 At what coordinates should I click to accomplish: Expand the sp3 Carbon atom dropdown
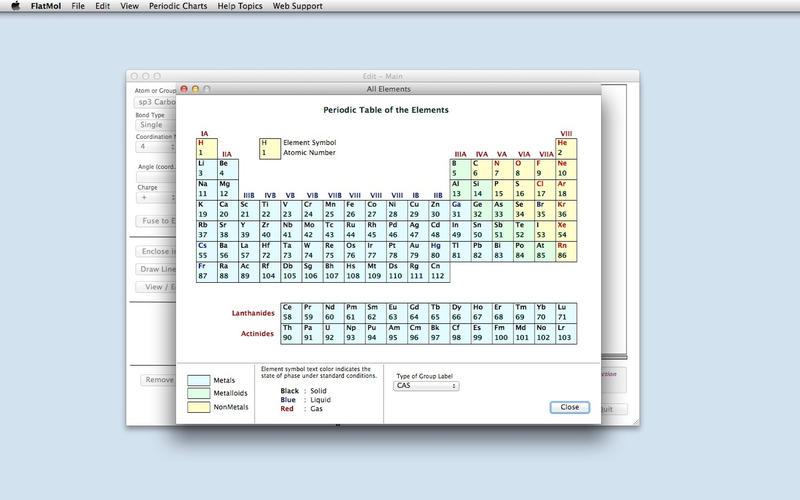pyautogui.click(x=154, y=103)
